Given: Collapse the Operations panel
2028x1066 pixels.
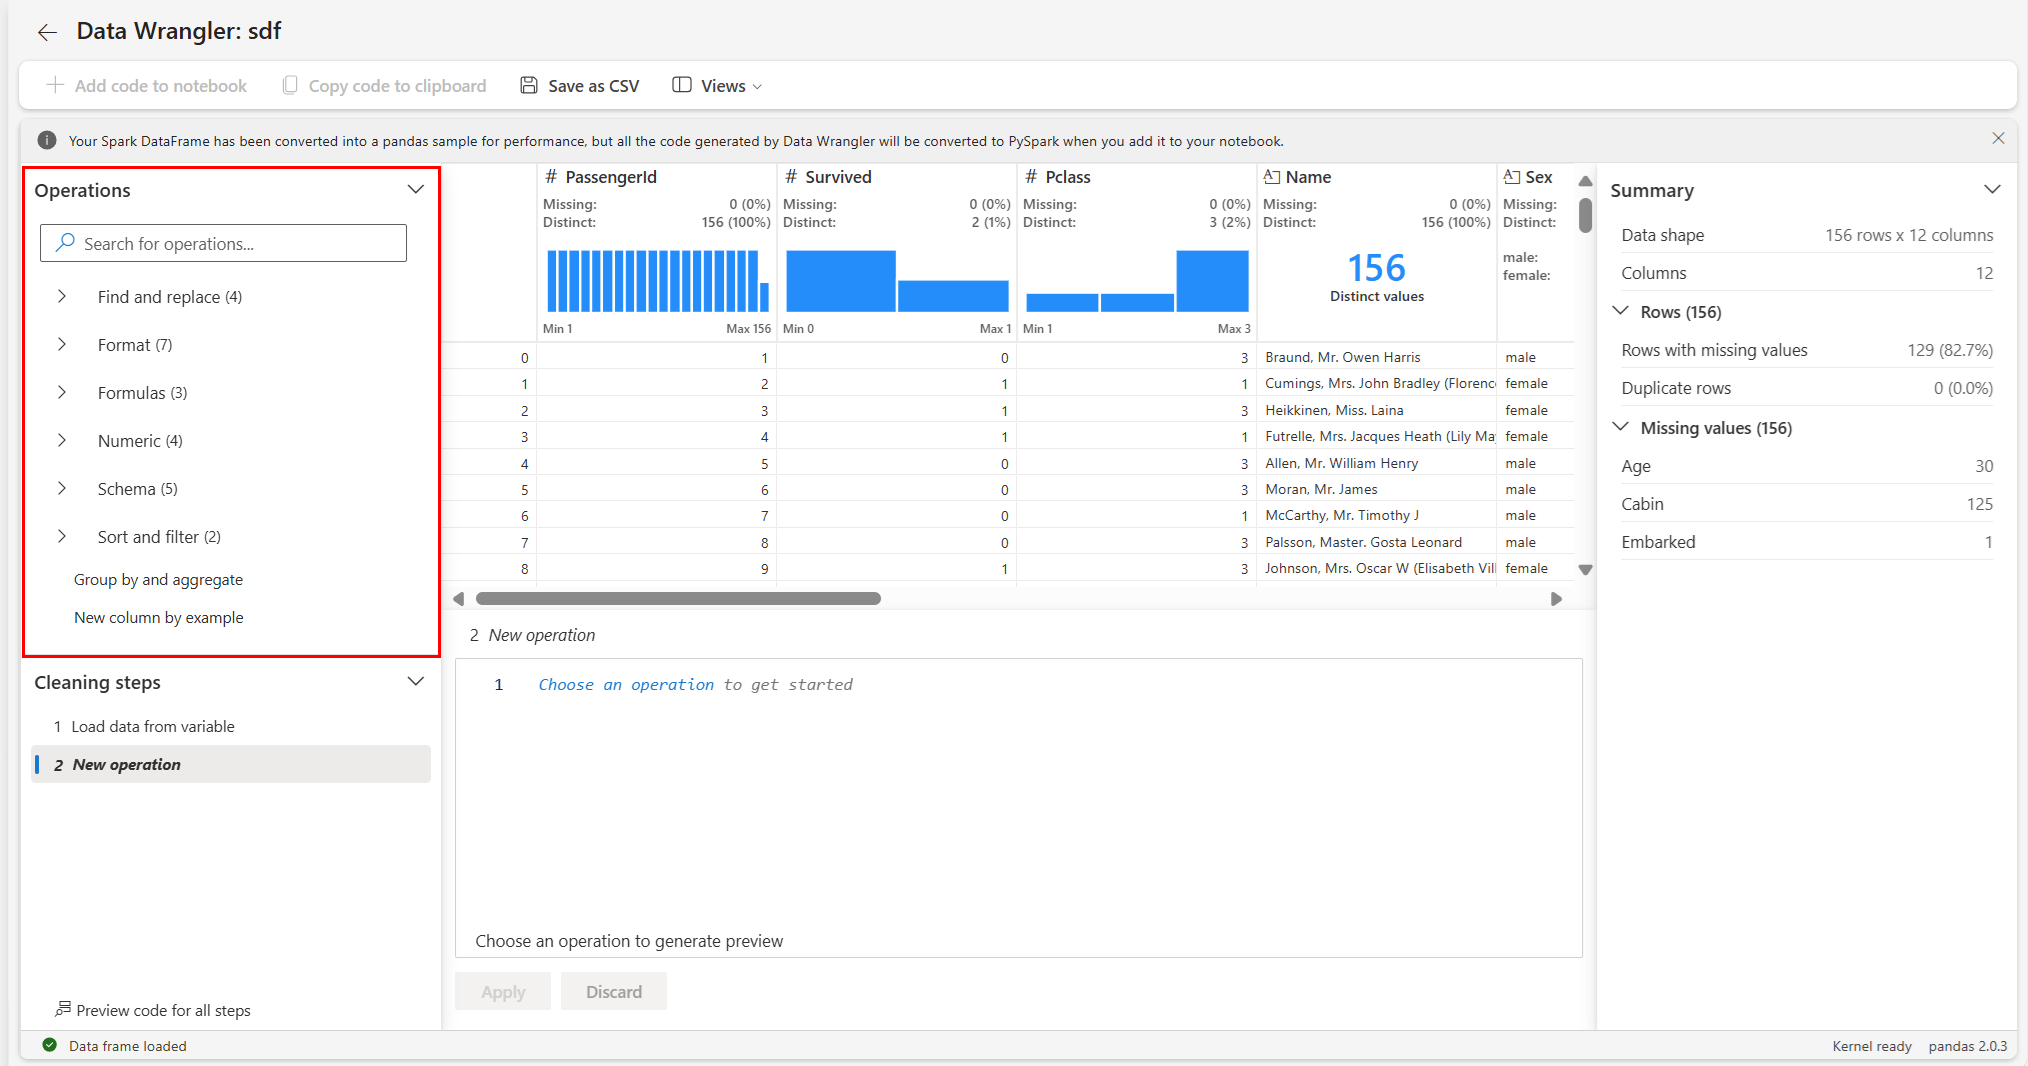Looking at the screenshot, I should tap(416, 189).
